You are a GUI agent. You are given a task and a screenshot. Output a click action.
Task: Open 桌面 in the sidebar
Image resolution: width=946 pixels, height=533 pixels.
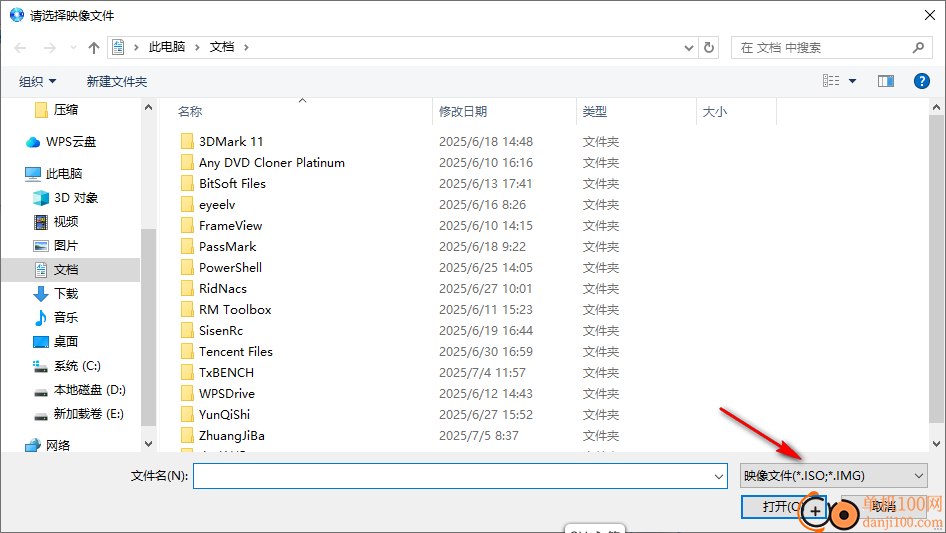pyautogui.click(x=66, y=342)
